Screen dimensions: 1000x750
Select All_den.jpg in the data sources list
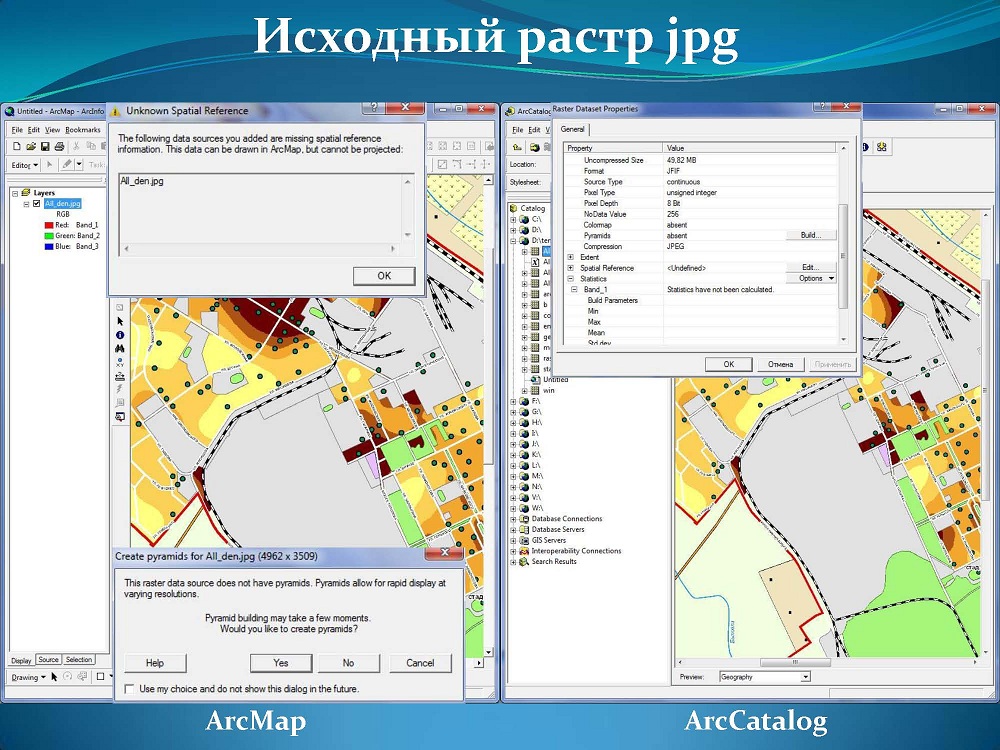pos(142,181)
